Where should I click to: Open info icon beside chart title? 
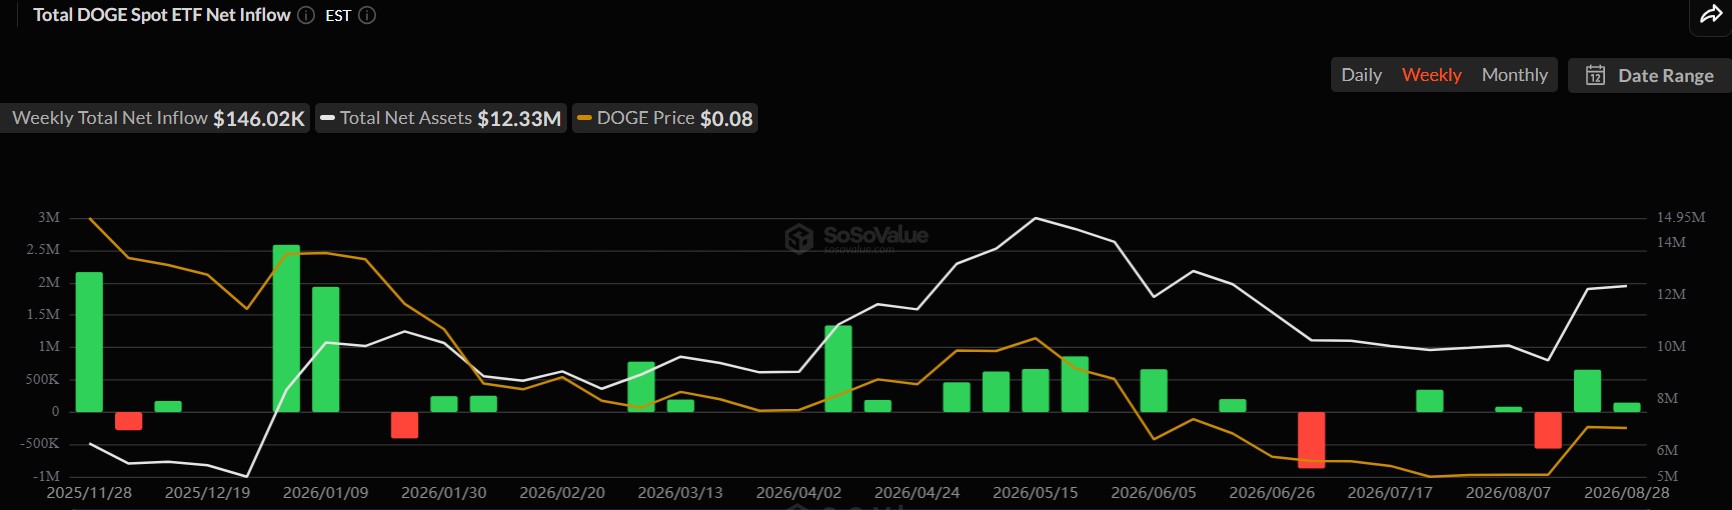pyautogui.click(x=306, y=15)
